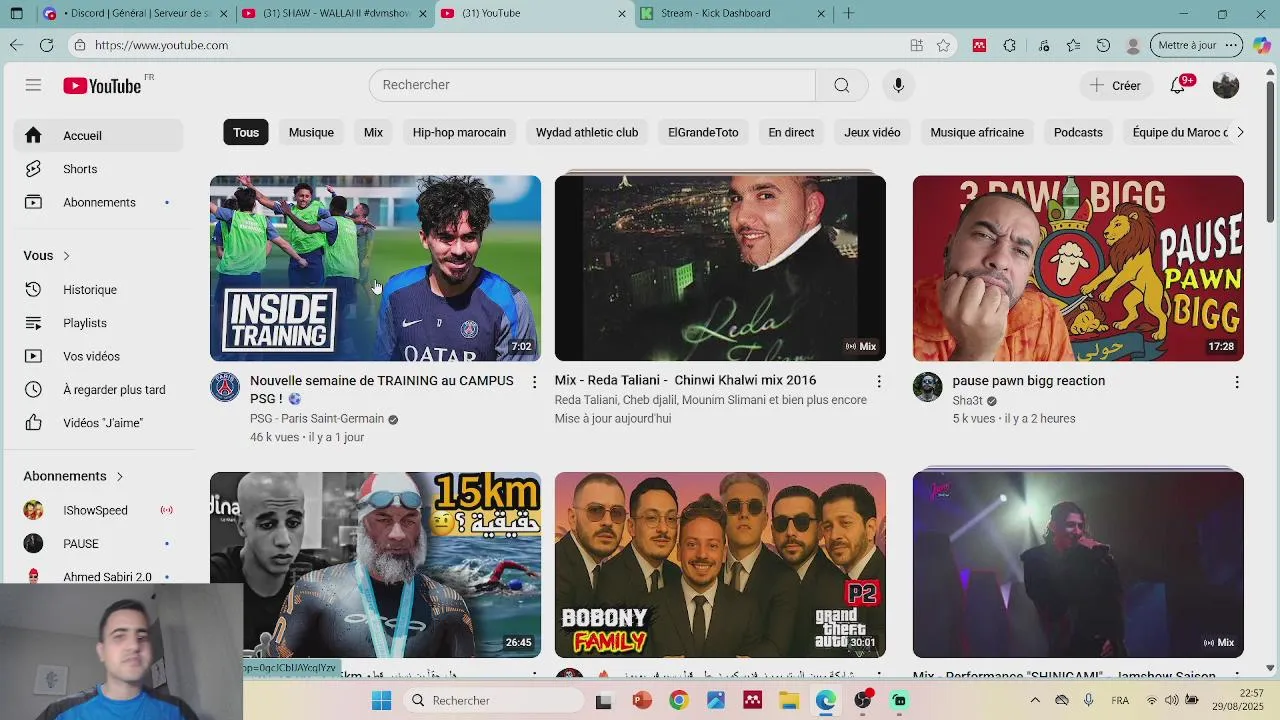
Task: Open browser extensions puzzle icon
Action: click(x=1009, y=45)
